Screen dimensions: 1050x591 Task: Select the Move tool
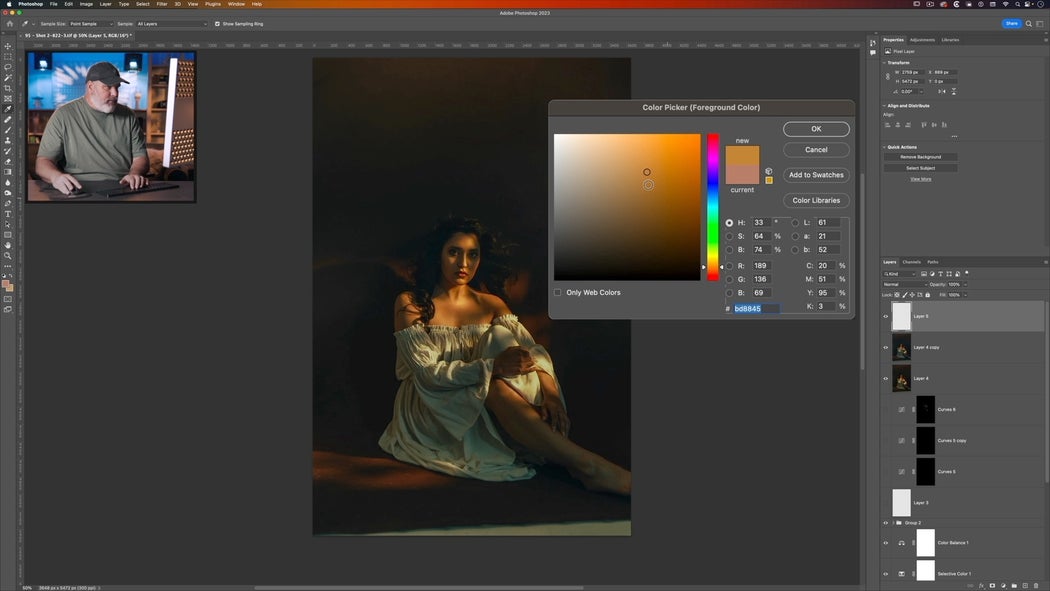(6, 46)
